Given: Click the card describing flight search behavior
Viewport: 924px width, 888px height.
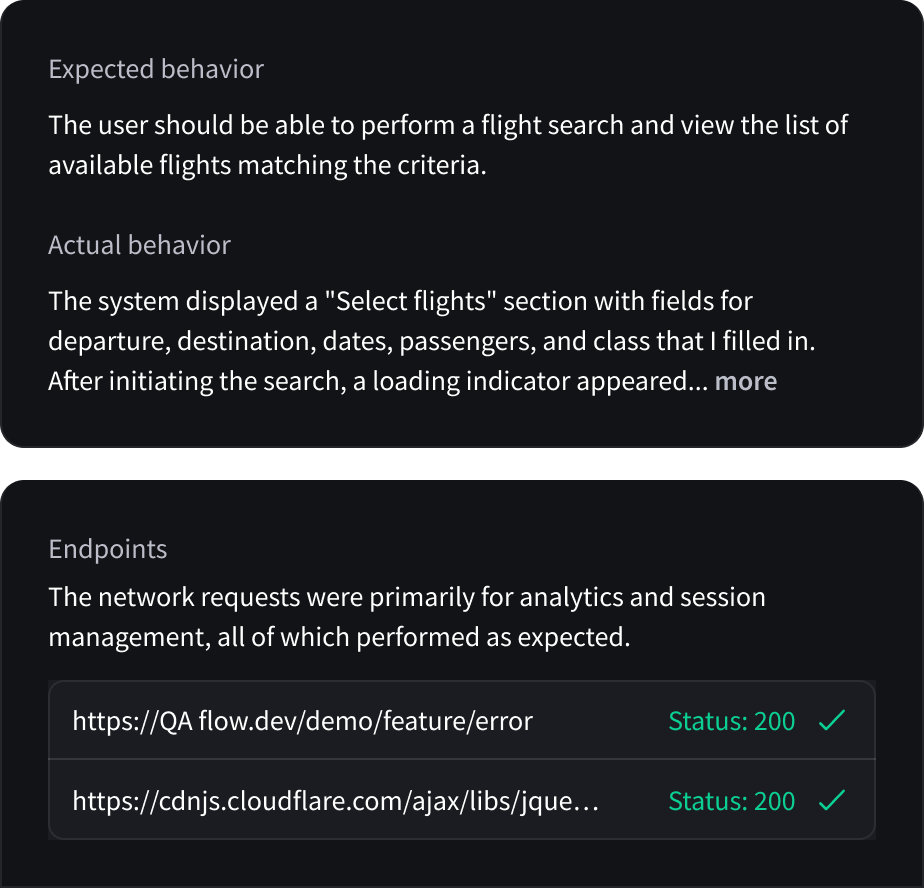Looking at the screenshot, I should pos(462,225).
